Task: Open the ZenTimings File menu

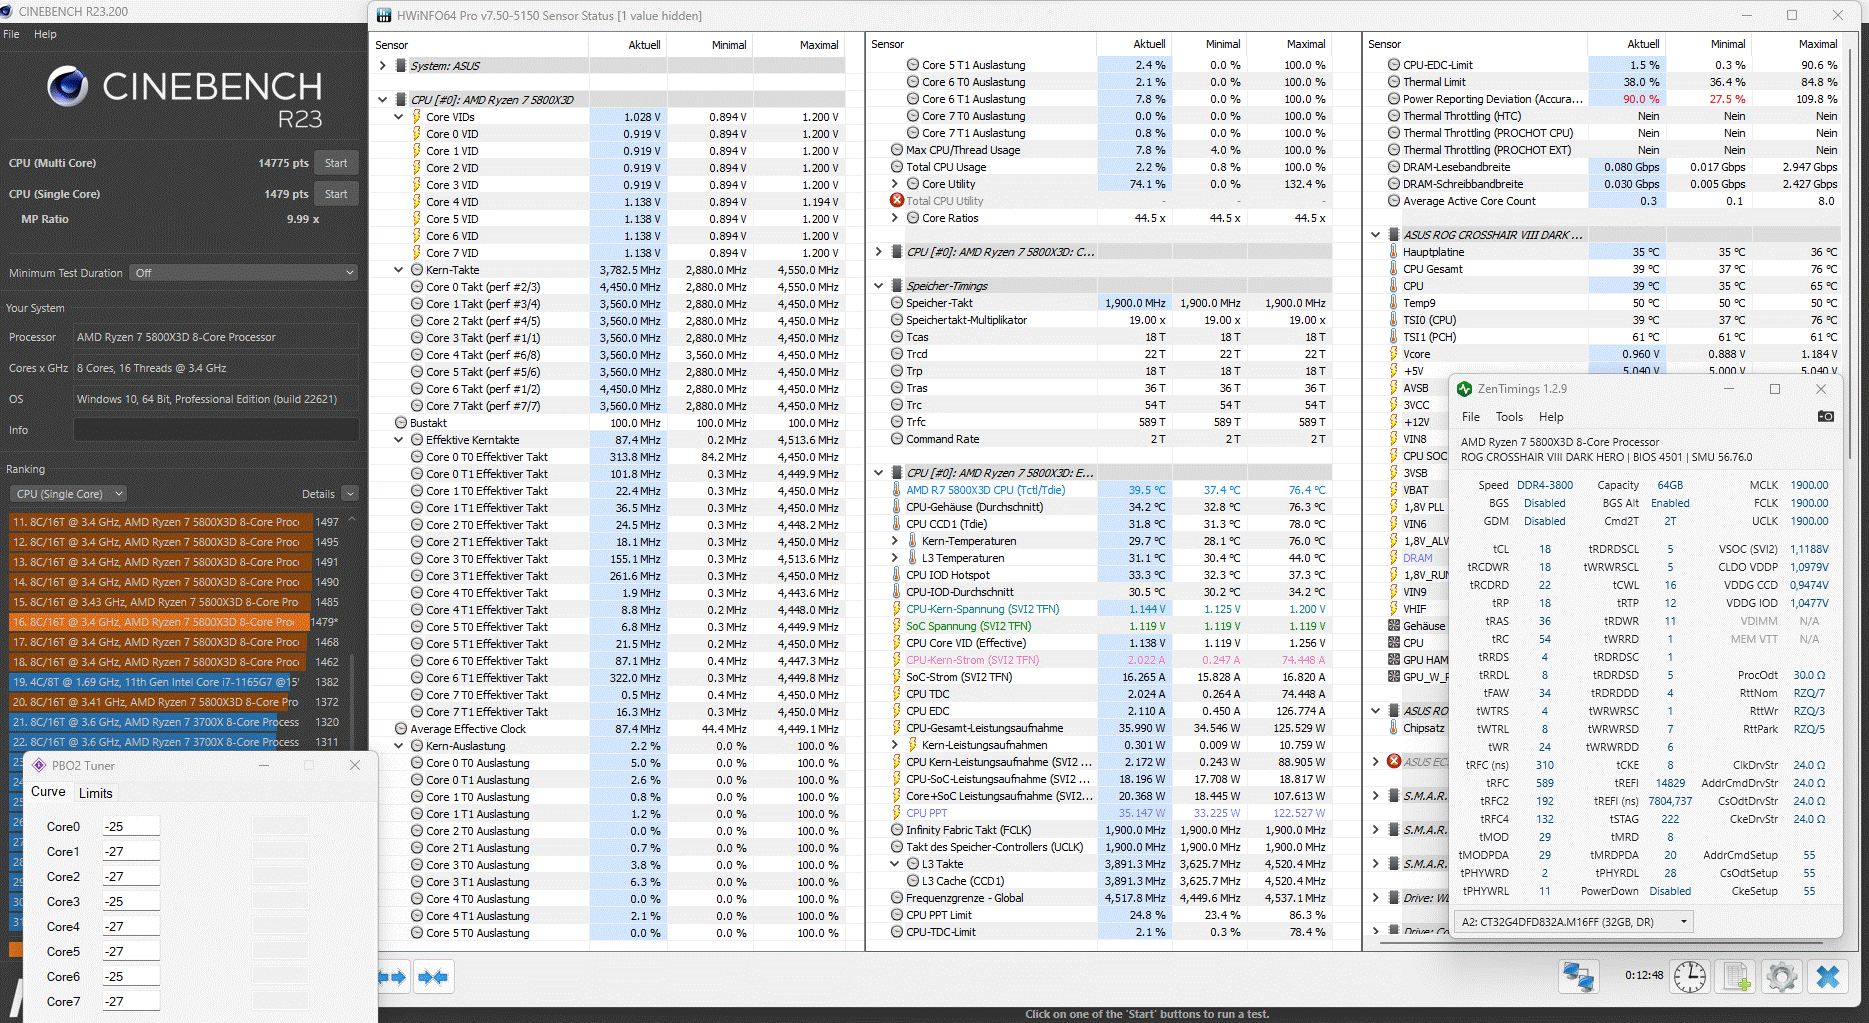Action: (1471, 417)
